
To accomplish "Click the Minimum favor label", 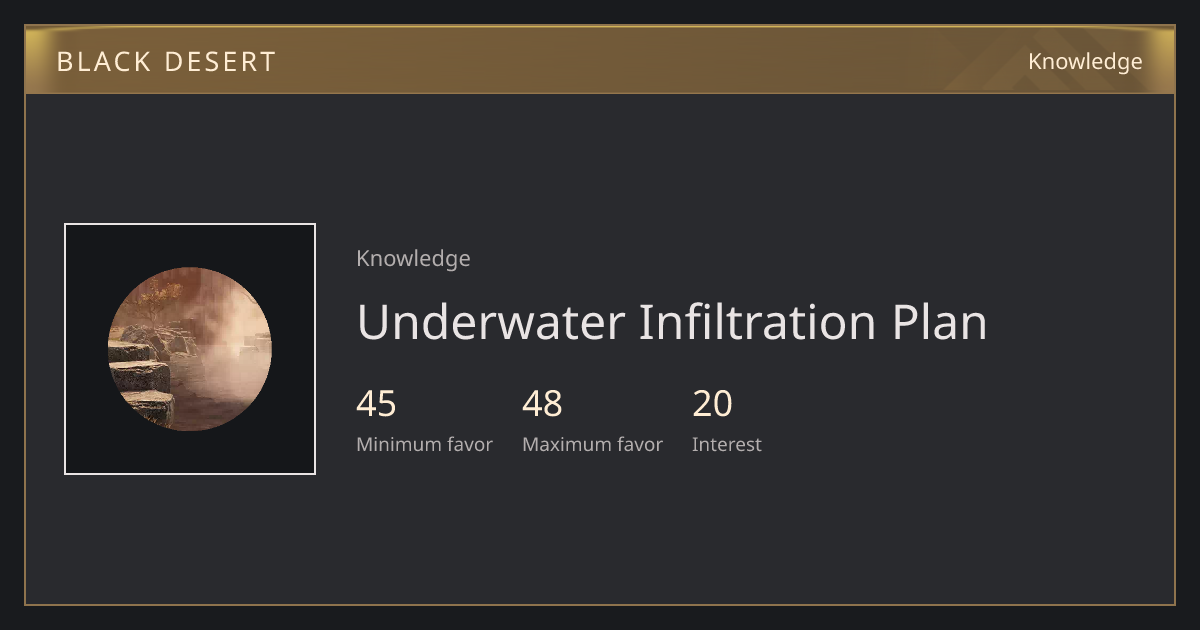I will click(424, 445).
